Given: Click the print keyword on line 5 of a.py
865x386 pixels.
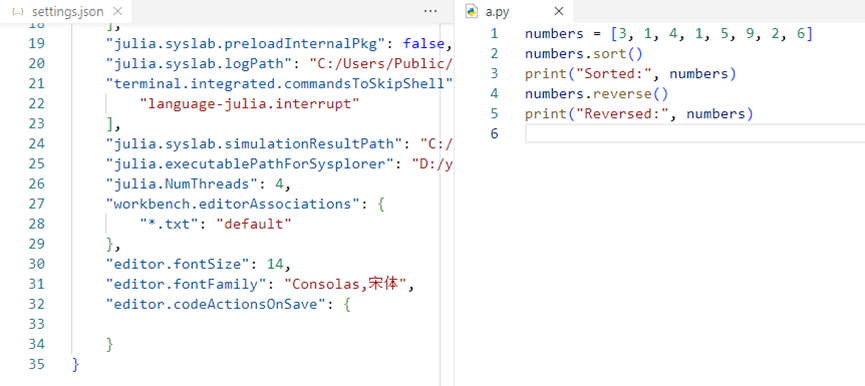Looking at the screenshot, I should [x=546, y=114].
